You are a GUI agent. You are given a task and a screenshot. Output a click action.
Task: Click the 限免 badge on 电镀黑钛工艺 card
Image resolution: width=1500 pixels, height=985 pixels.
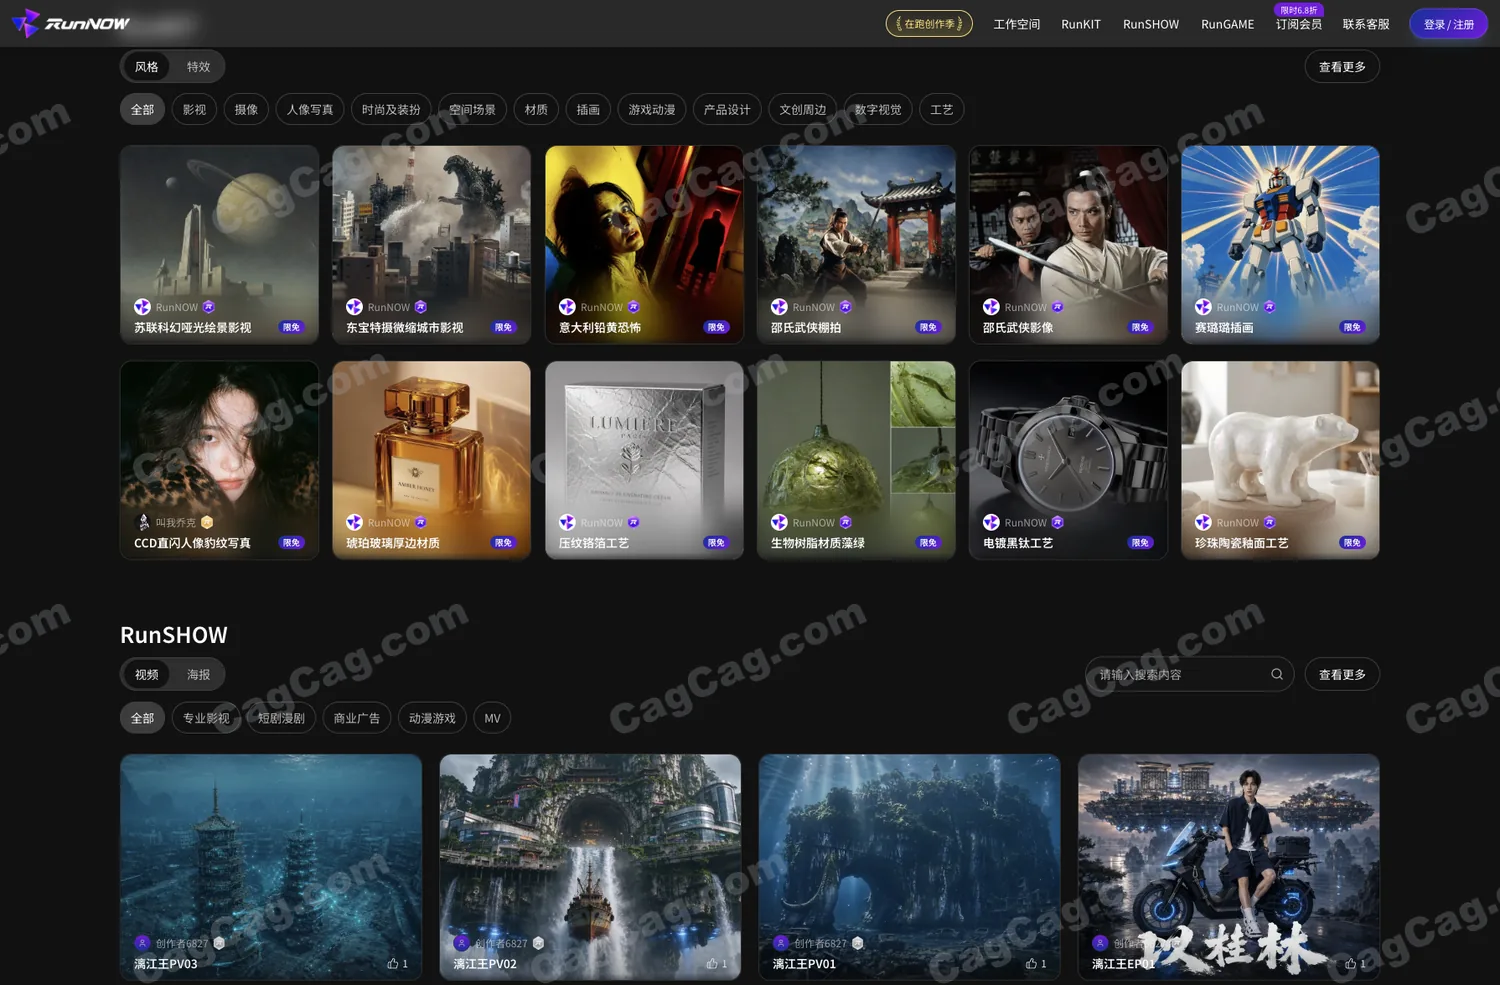click(1140, 543)
